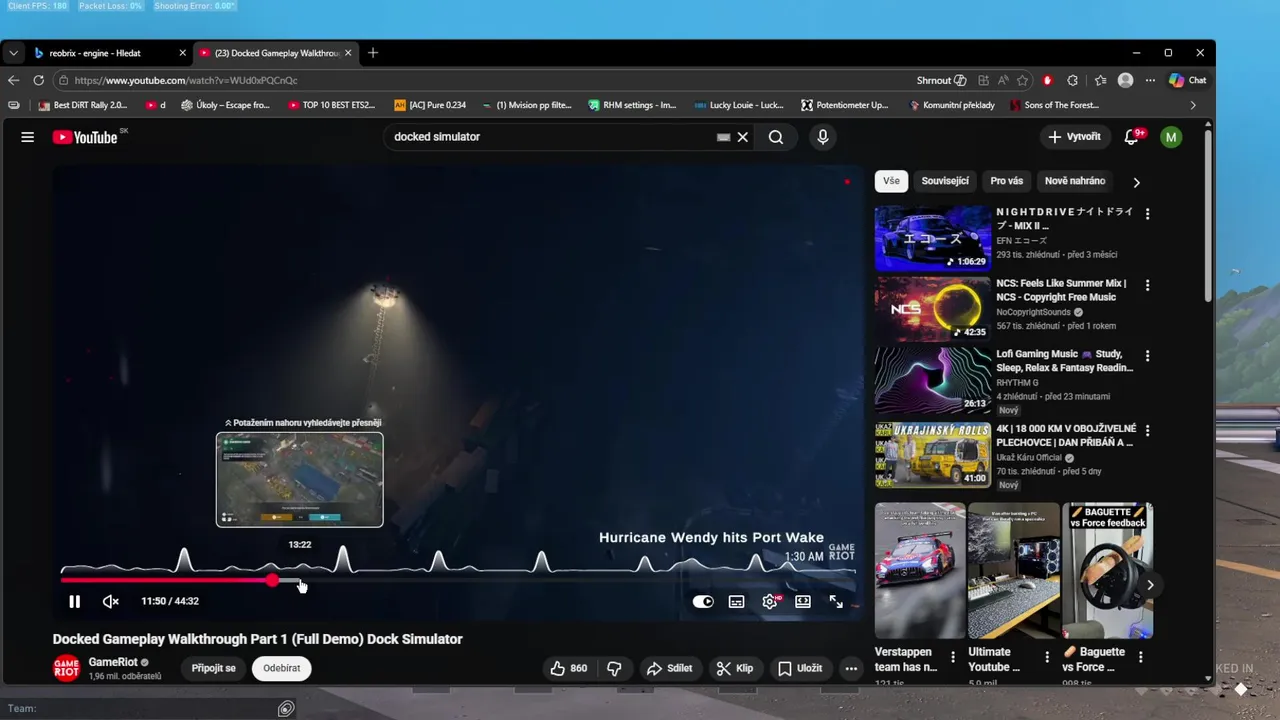Screen dimensions: 1280x720
Task: Like the video with 860 likes
Action: point(568,668)
